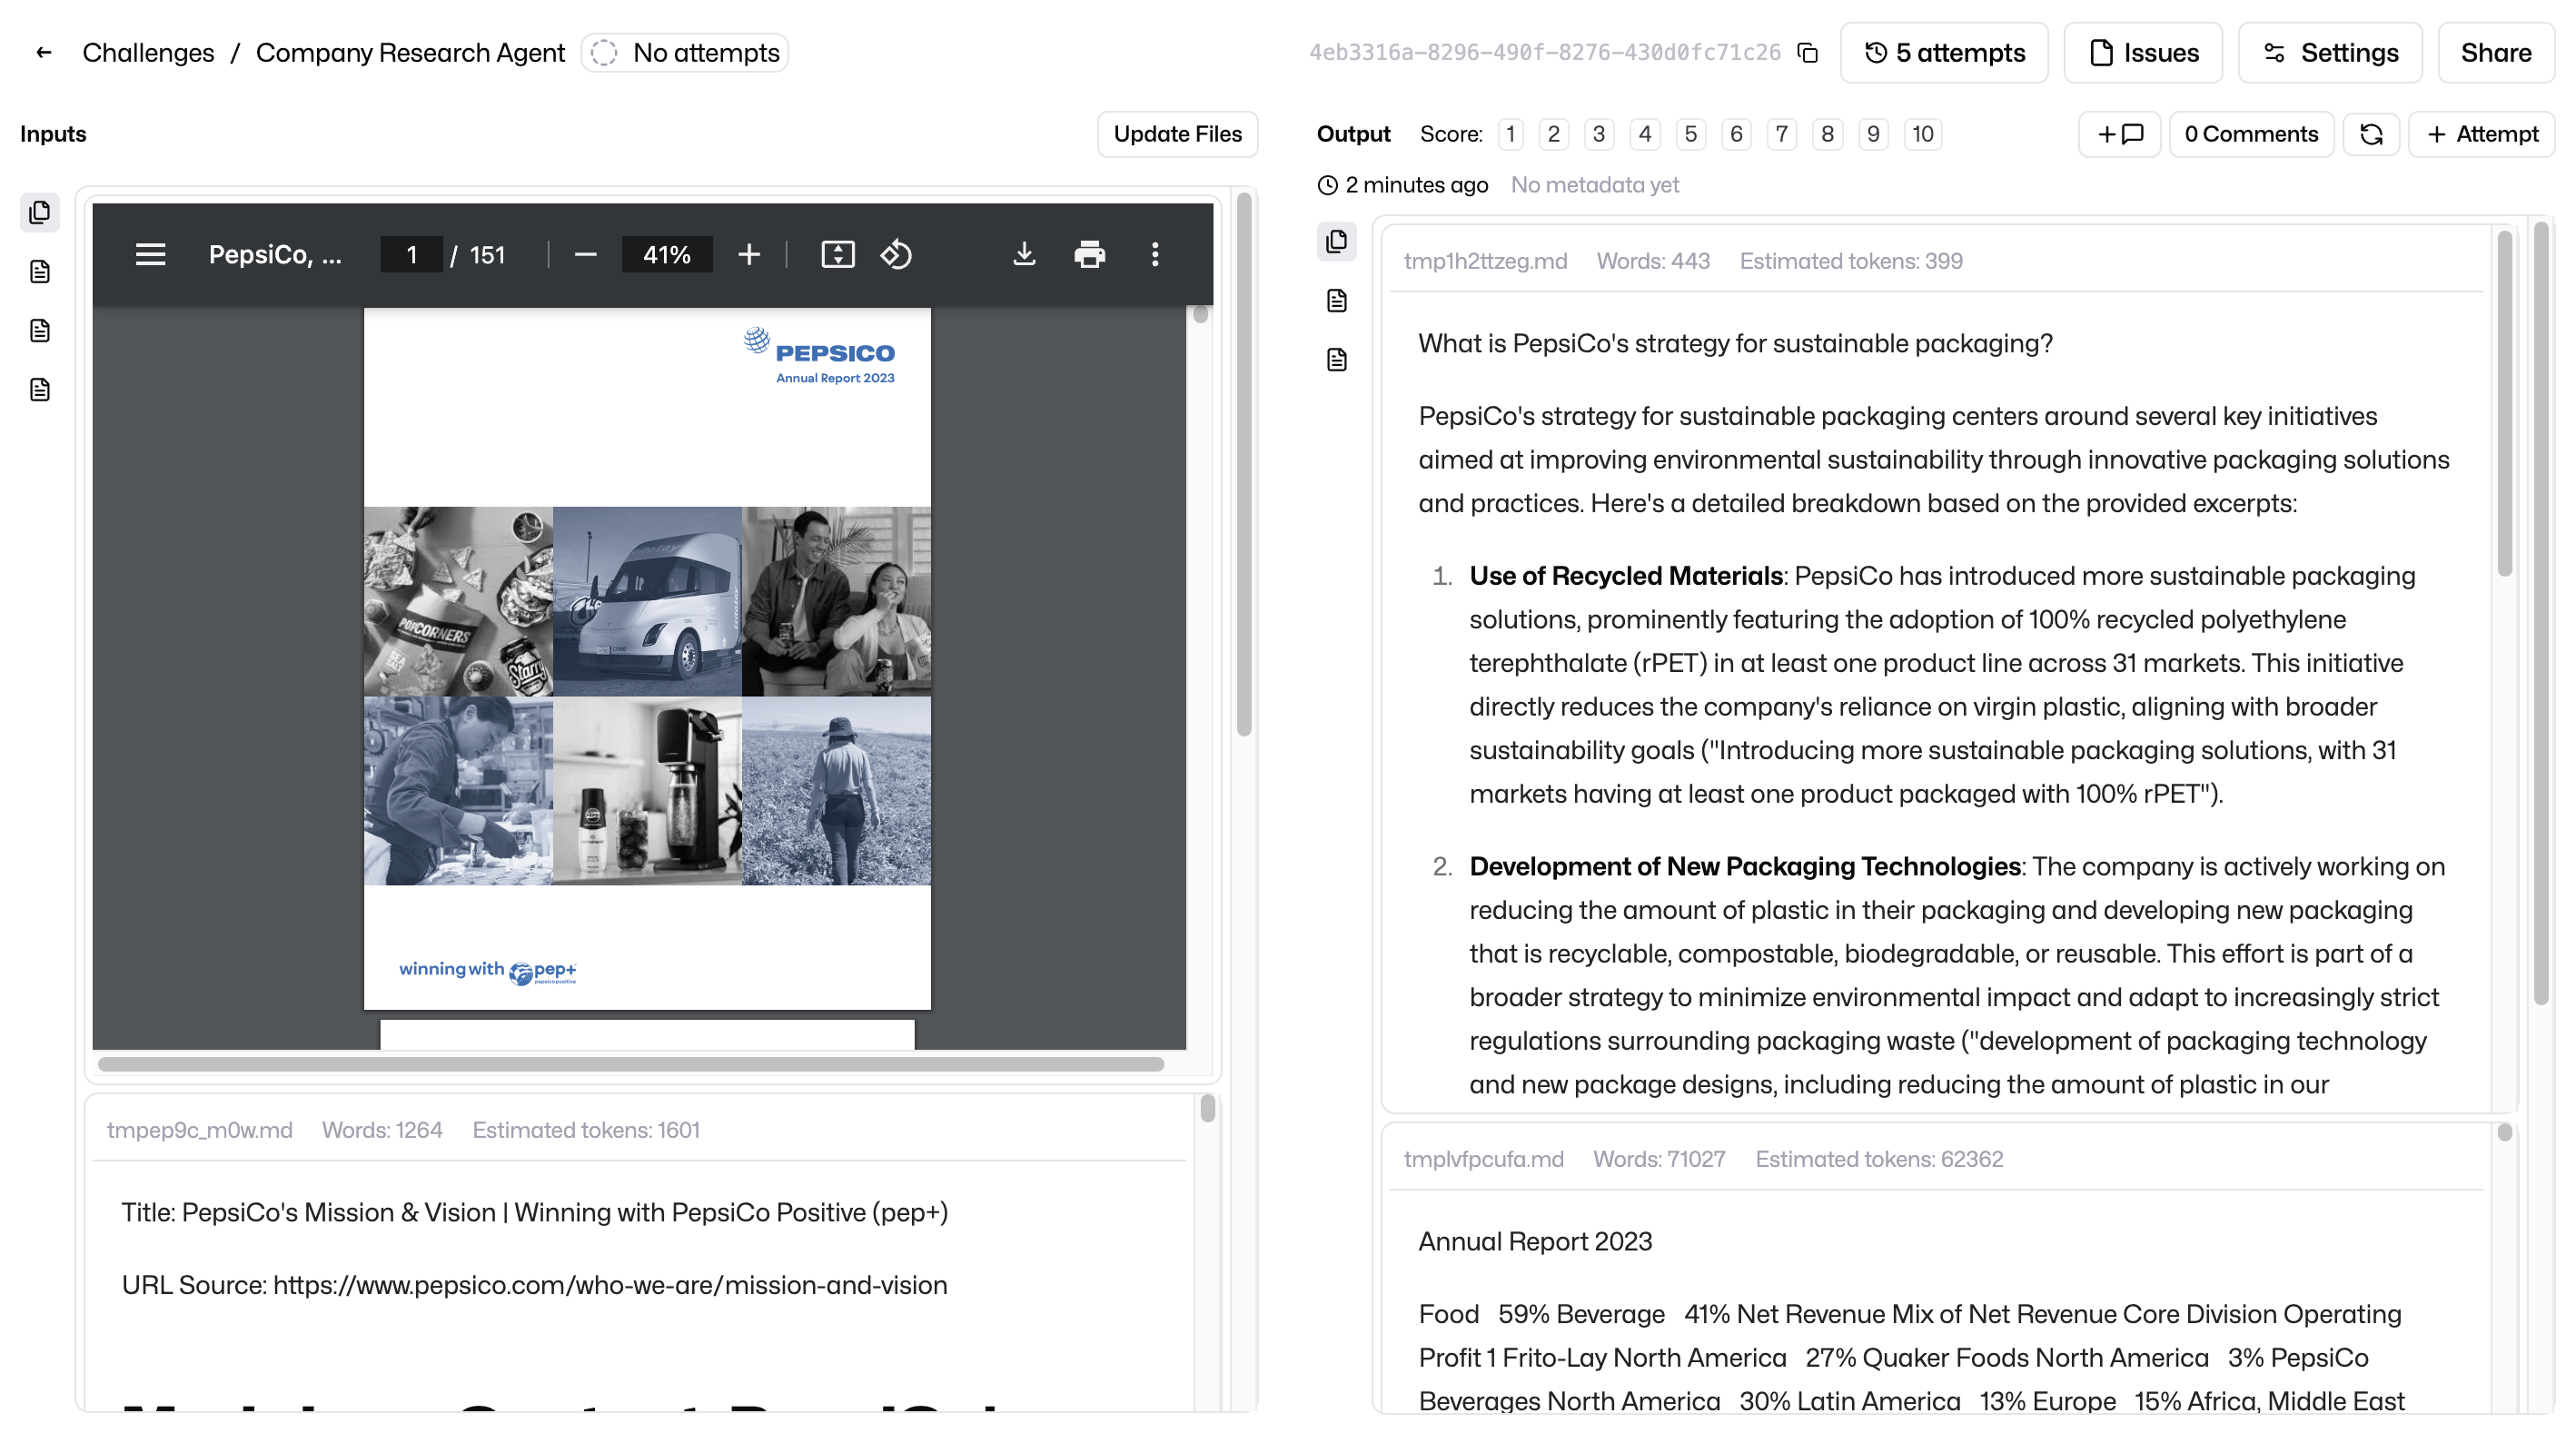Go back using the left arrow icon

pos(43,52)
